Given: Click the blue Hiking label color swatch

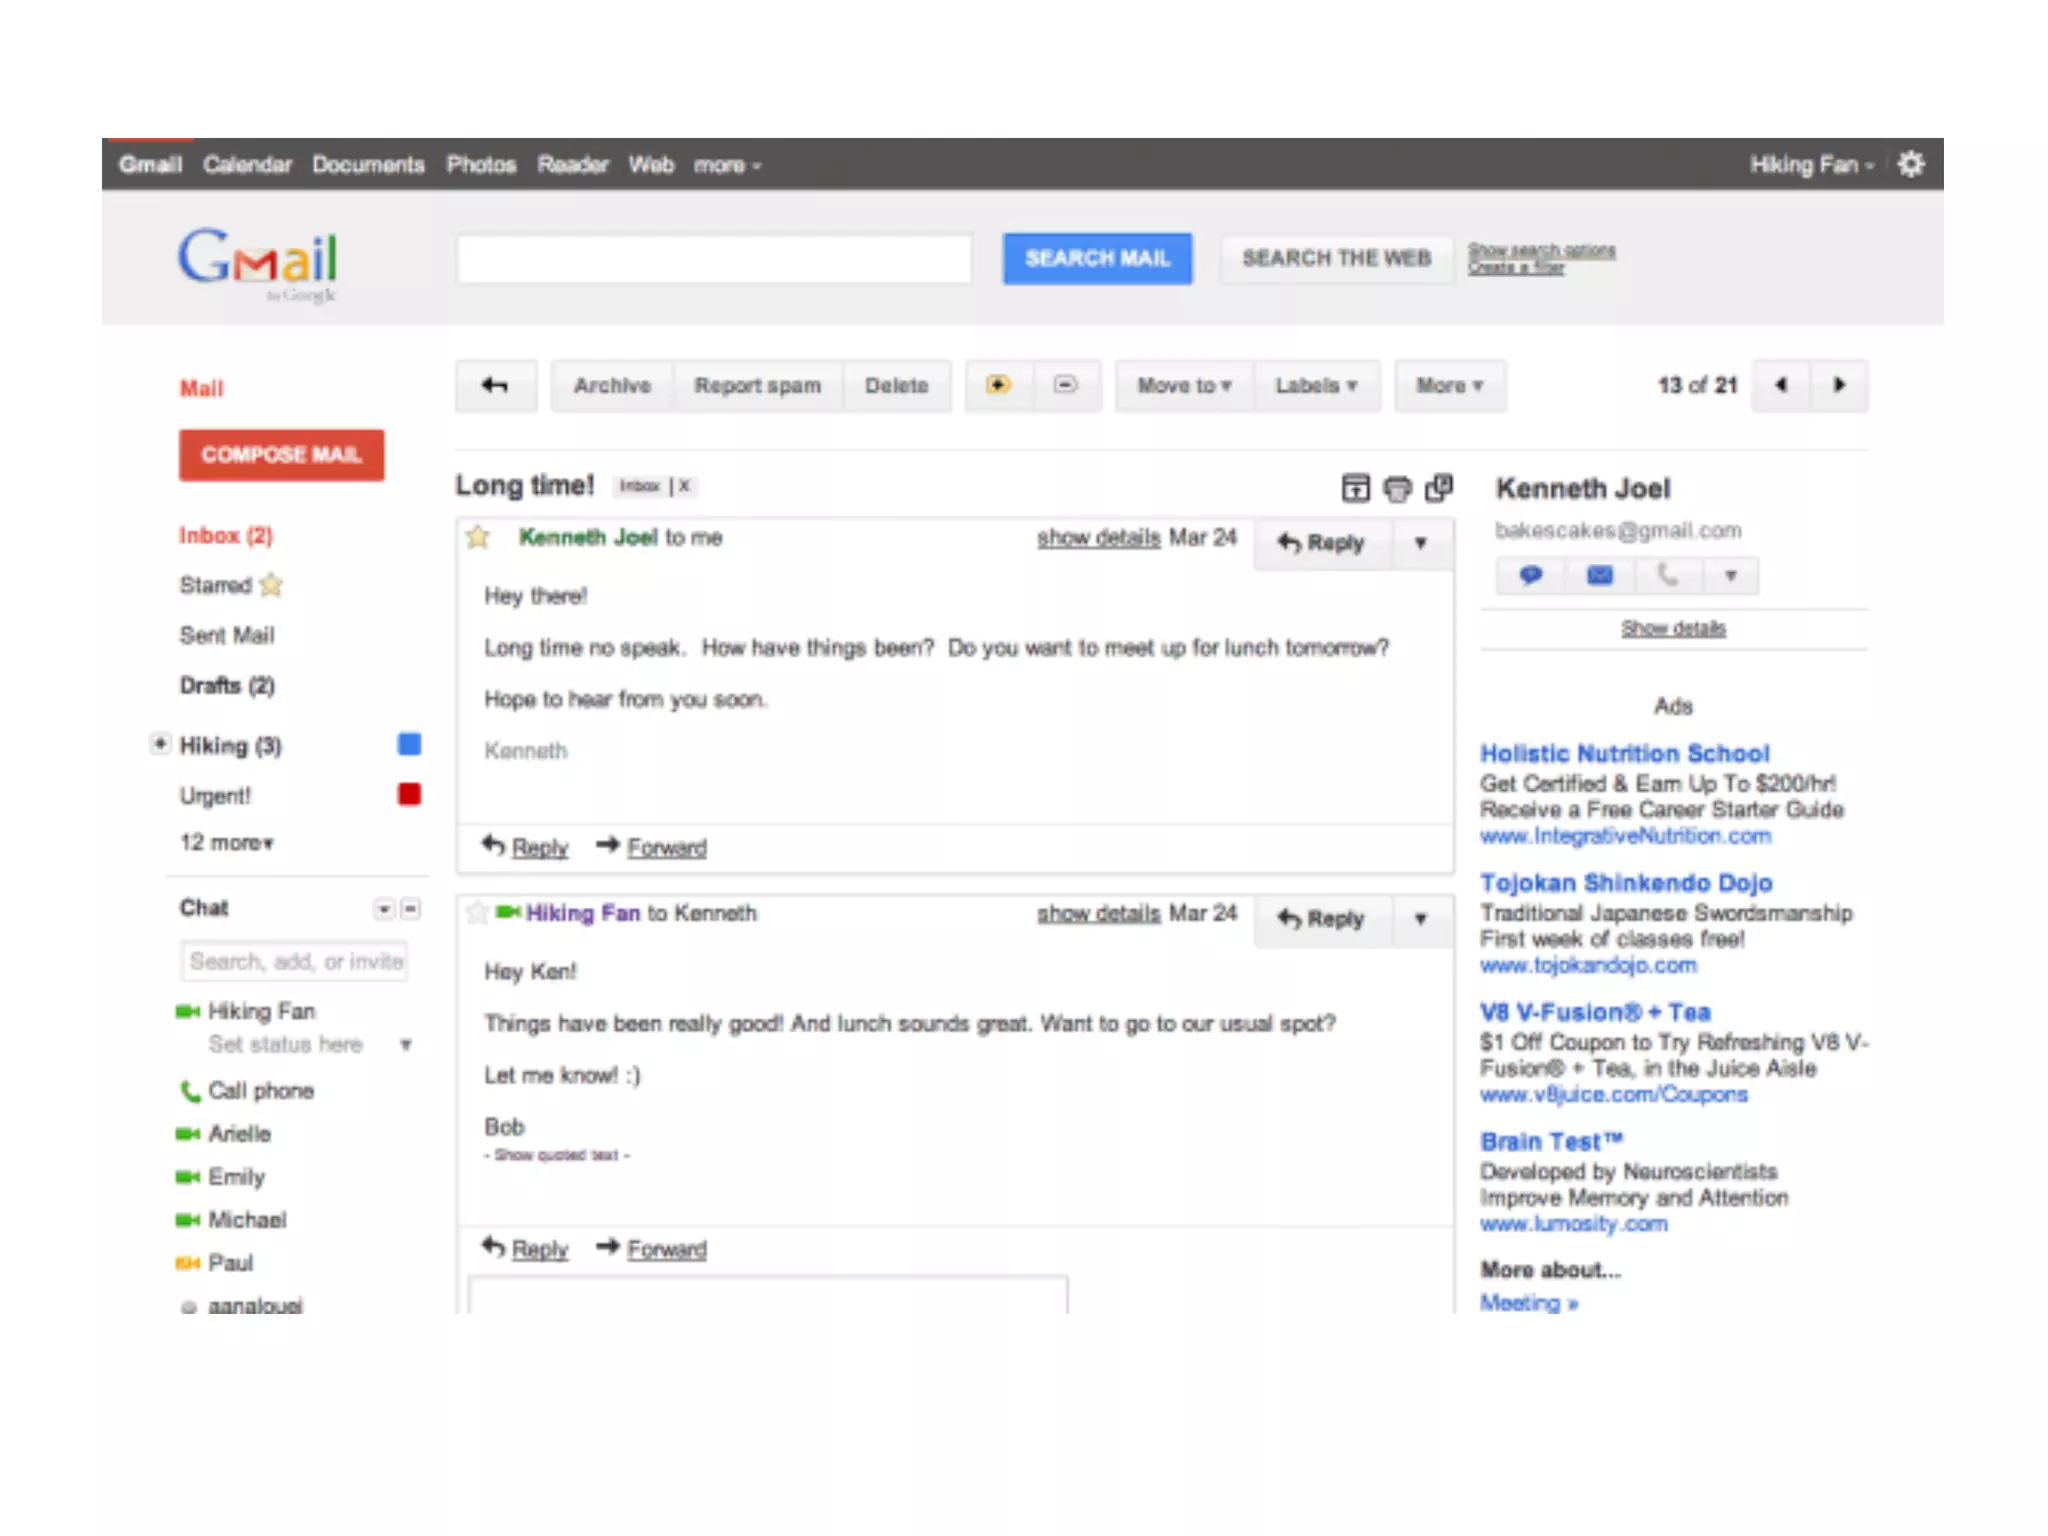Looking at the screenshot, I should coord(409,745).
